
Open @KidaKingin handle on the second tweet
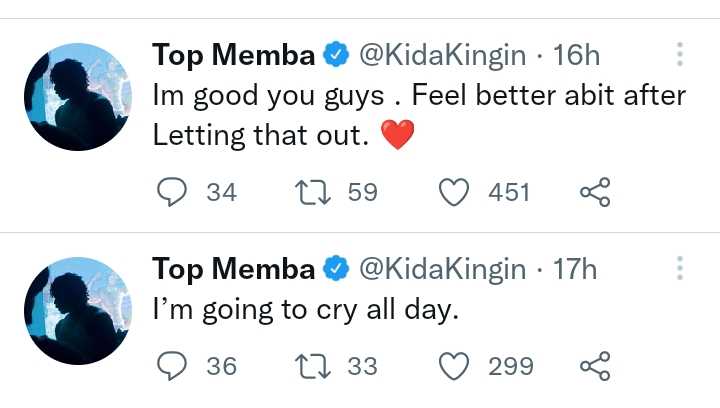tap(441, 269)
